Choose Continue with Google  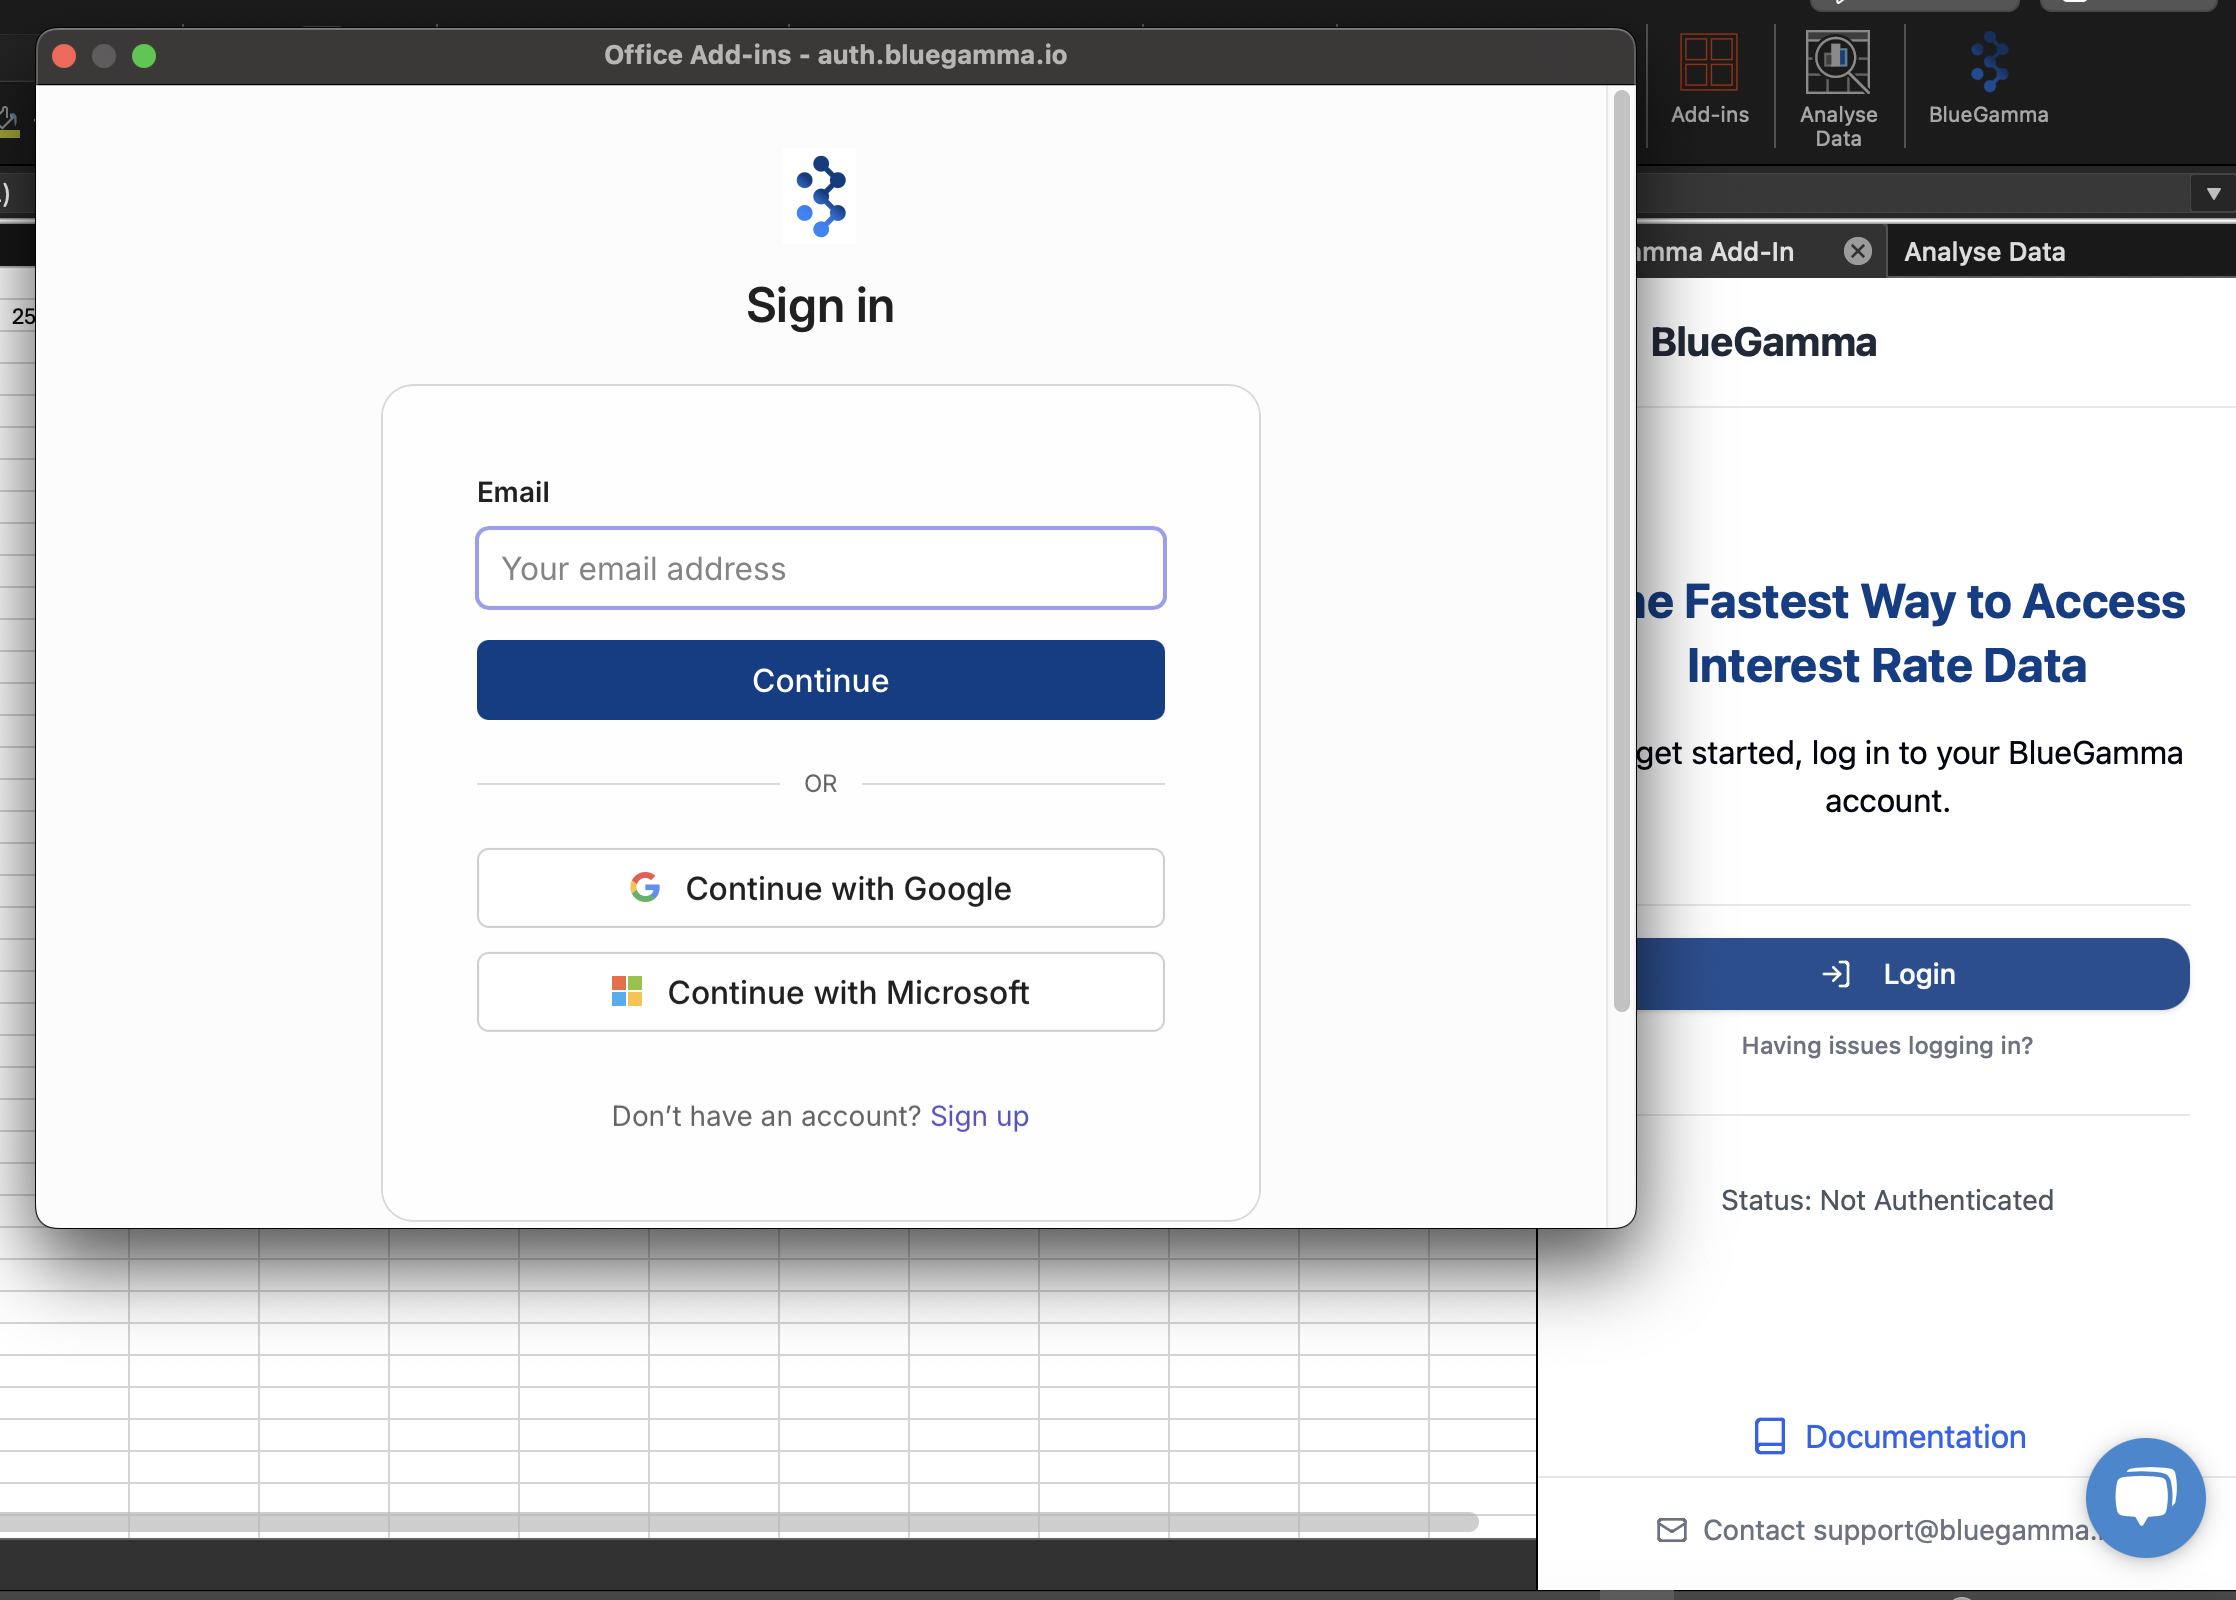821,888
